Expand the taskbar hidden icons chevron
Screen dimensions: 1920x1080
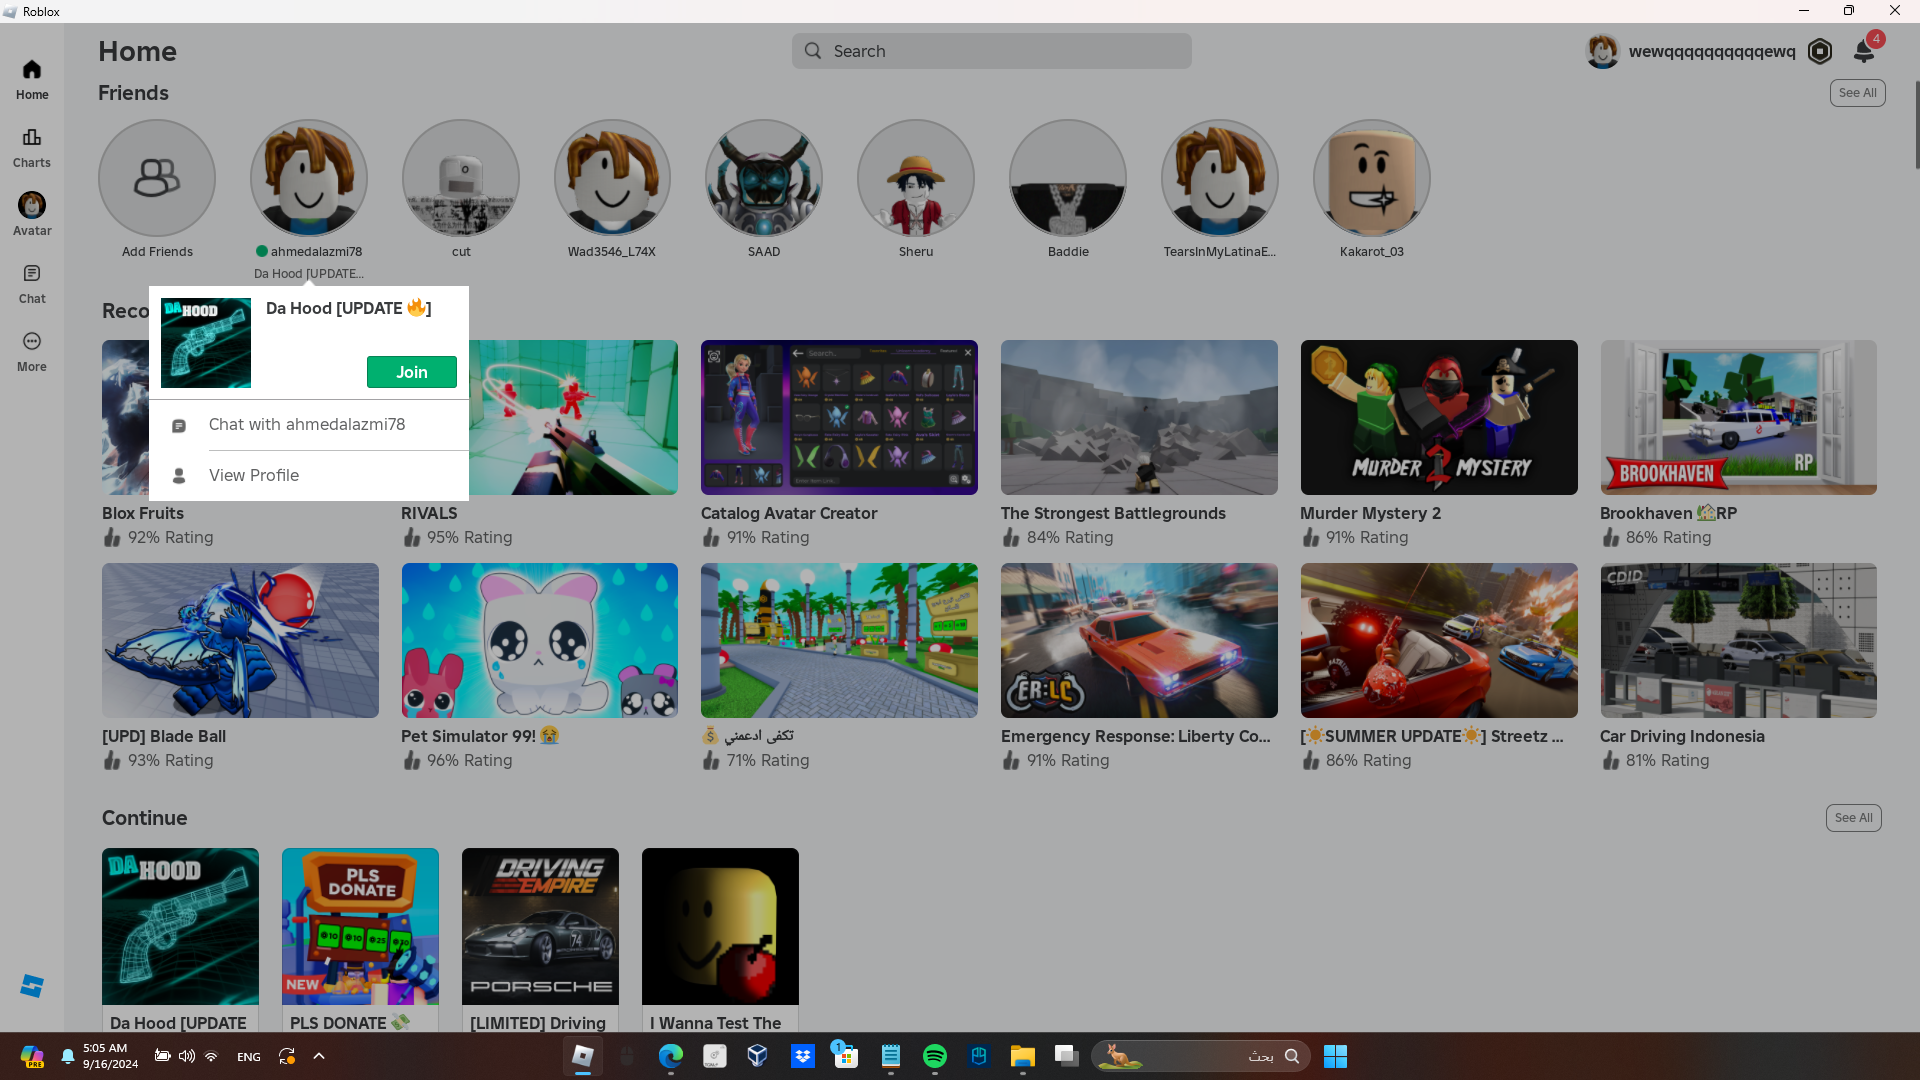tap(319, 1056)
